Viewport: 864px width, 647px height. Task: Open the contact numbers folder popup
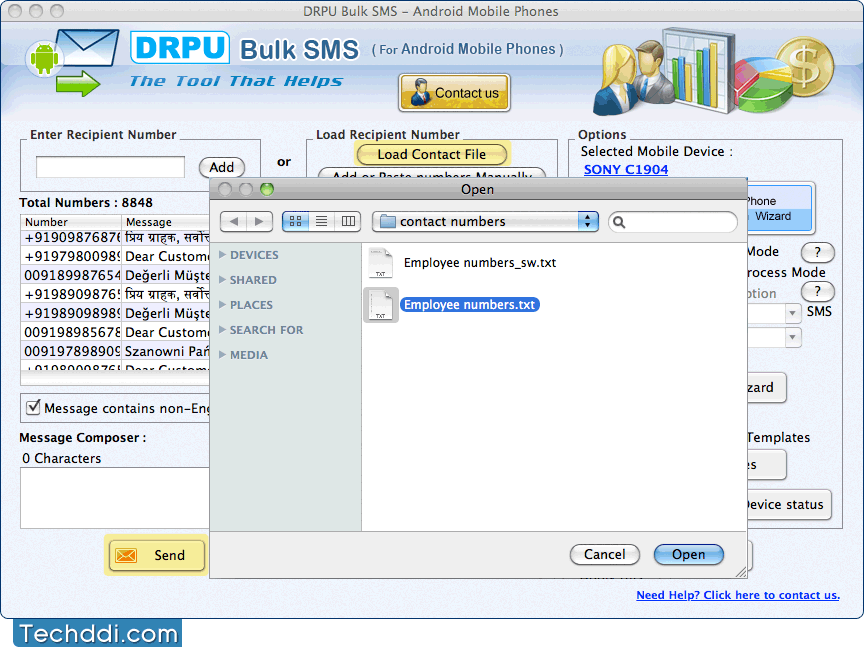tap(485, 222)
